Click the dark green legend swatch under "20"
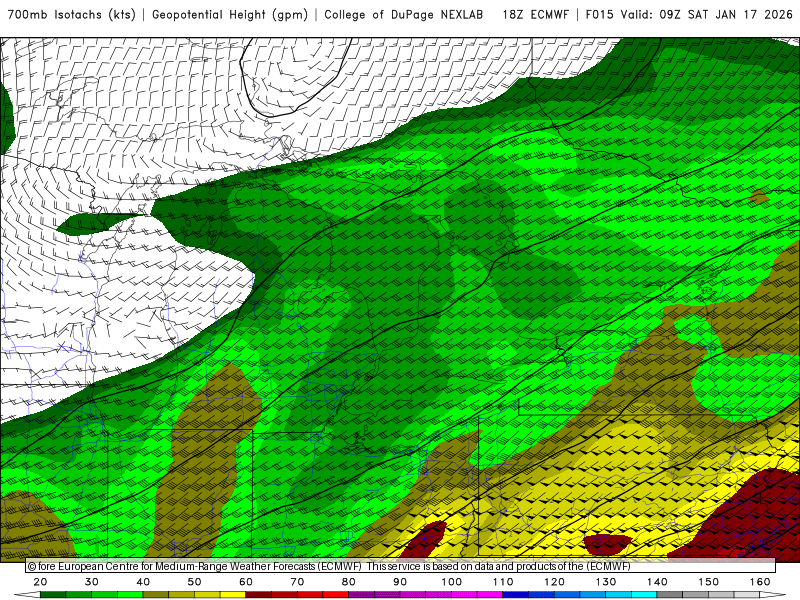 (x=53, y=596)
